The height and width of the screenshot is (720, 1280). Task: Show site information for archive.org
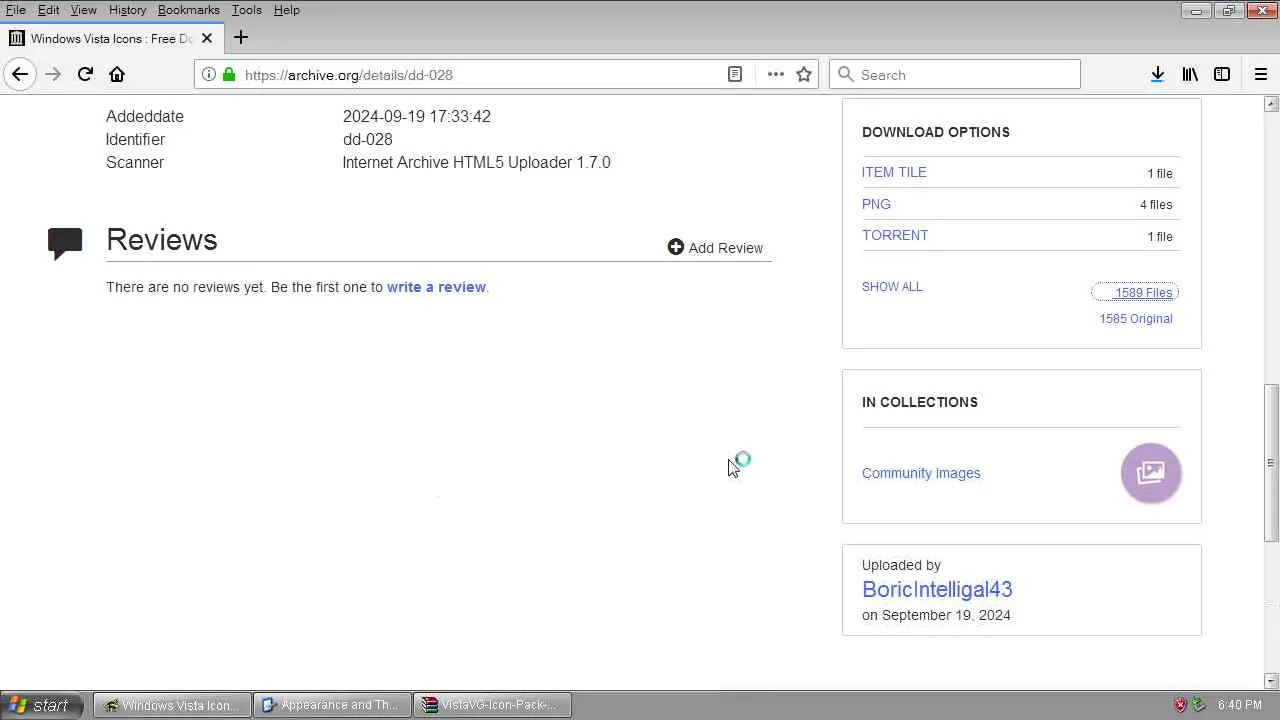click(x=208, y=74)
